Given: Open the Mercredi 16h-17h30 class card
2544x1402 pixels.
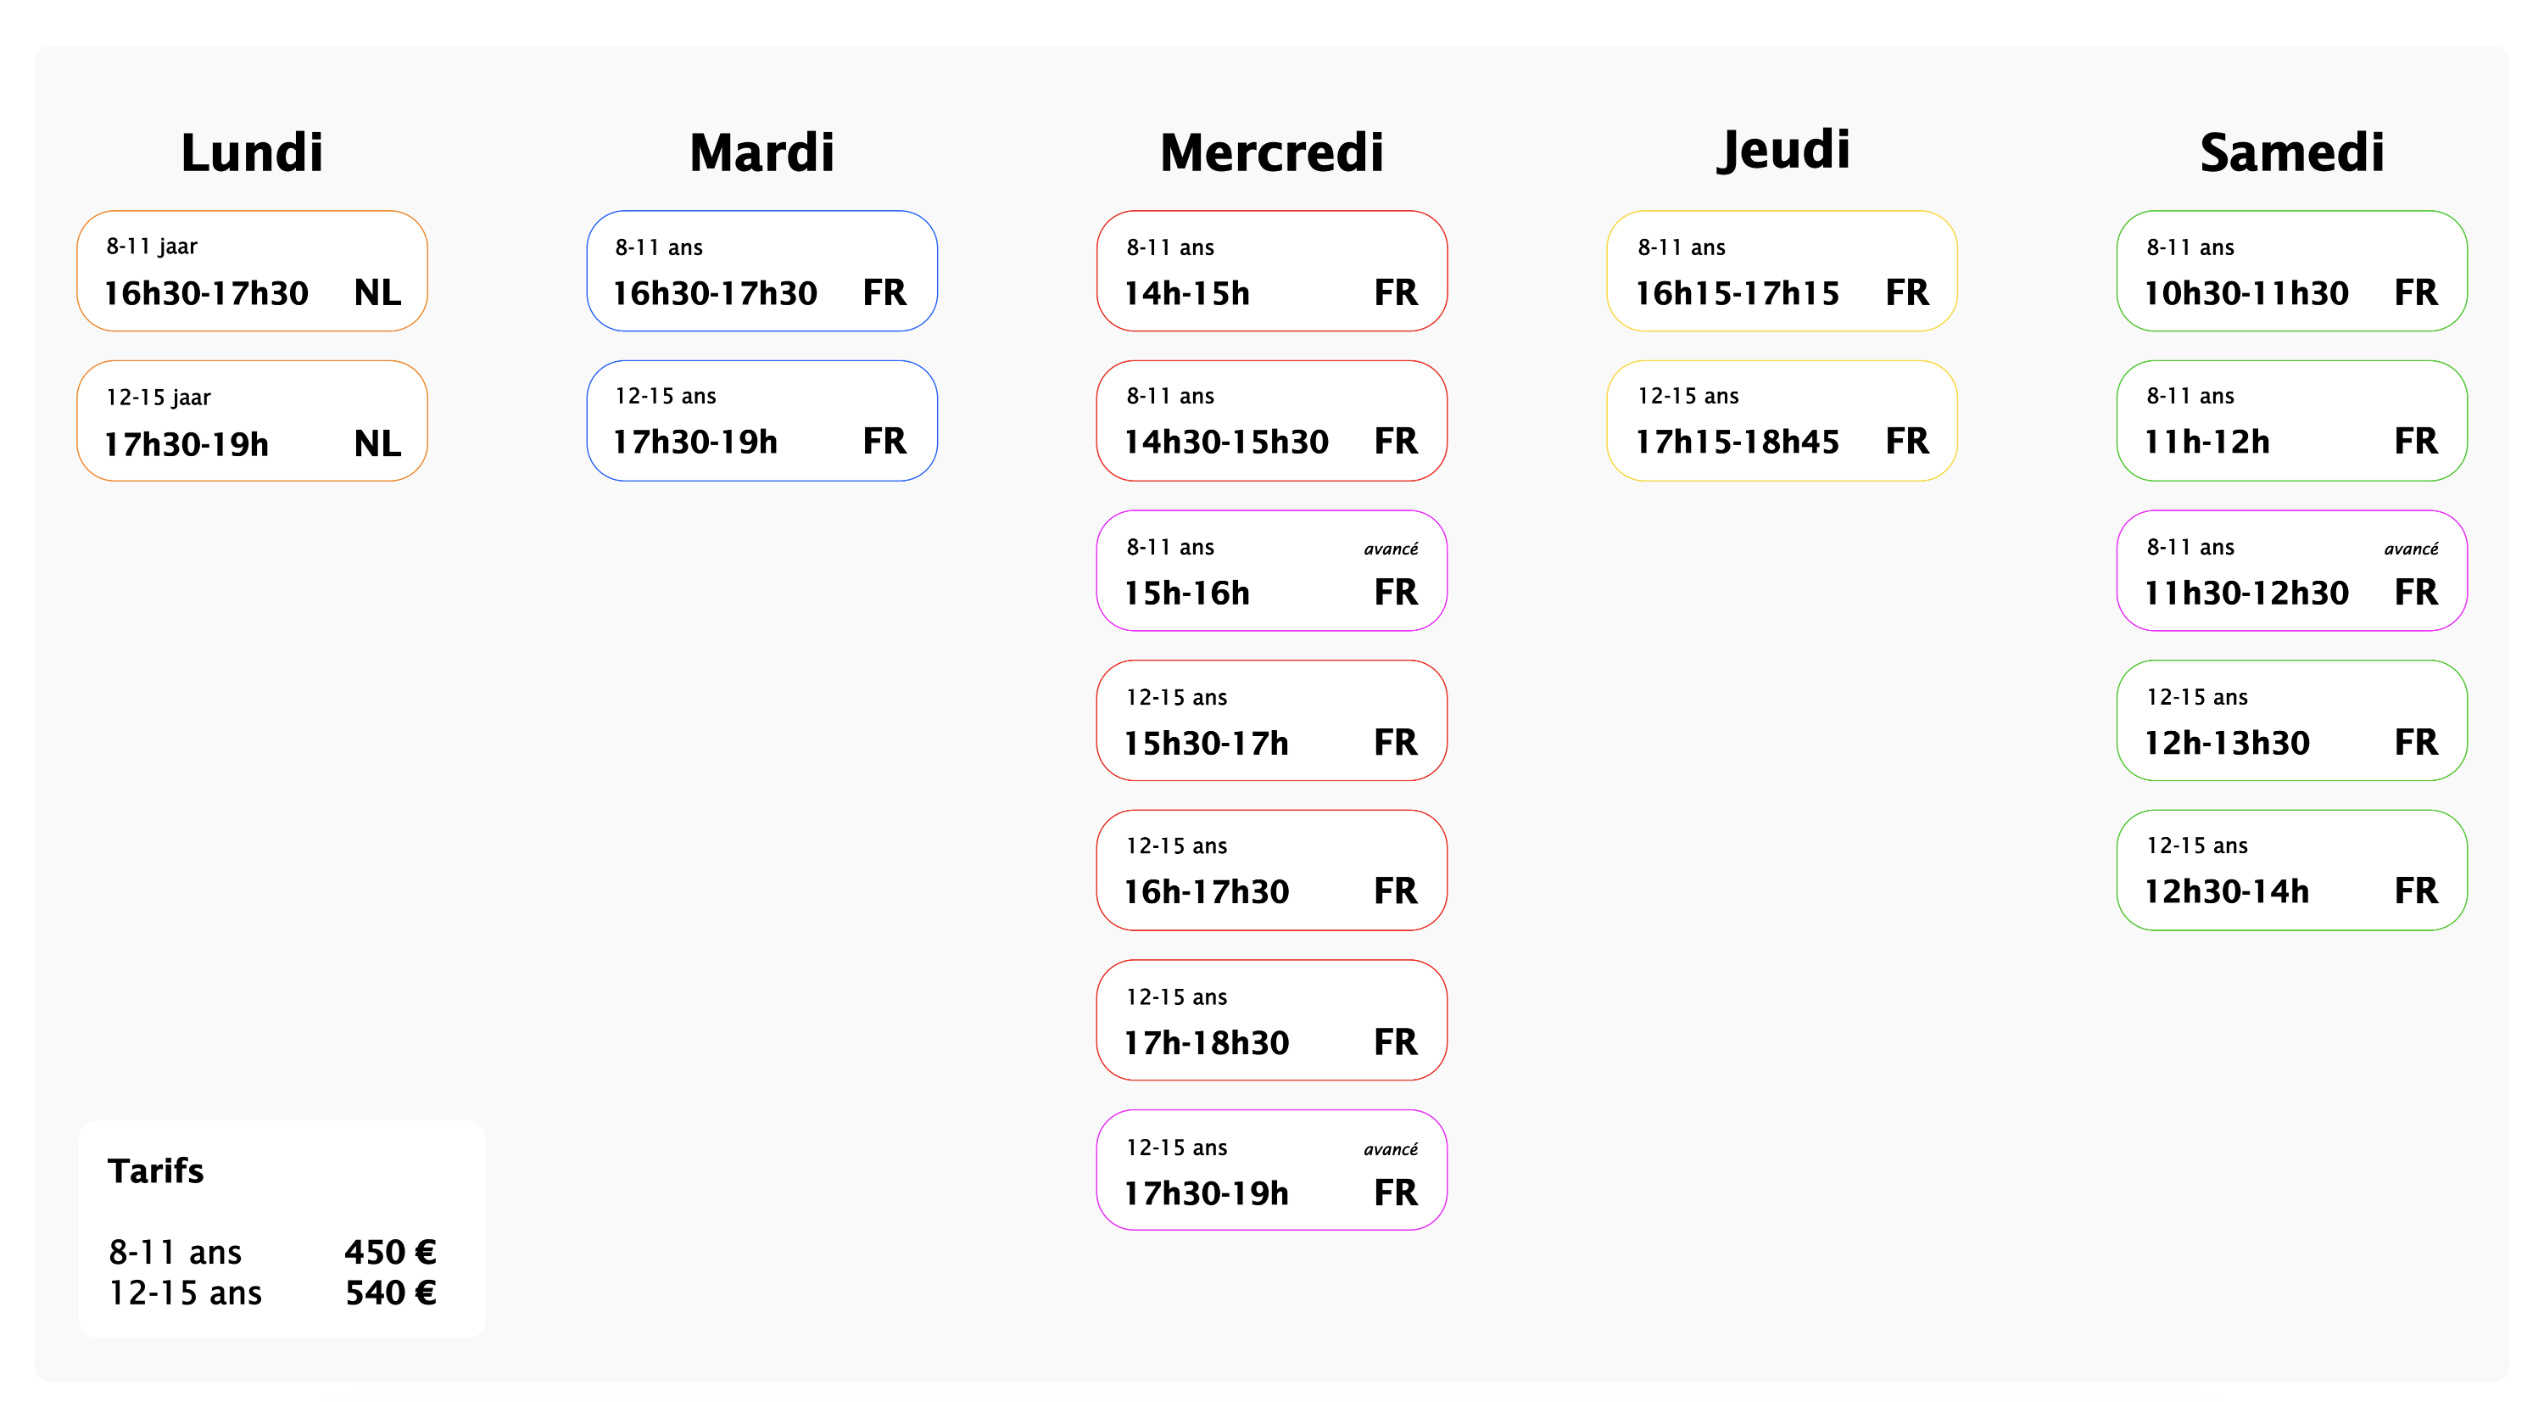Looking at the screenshot, I should click(1271, 870).
